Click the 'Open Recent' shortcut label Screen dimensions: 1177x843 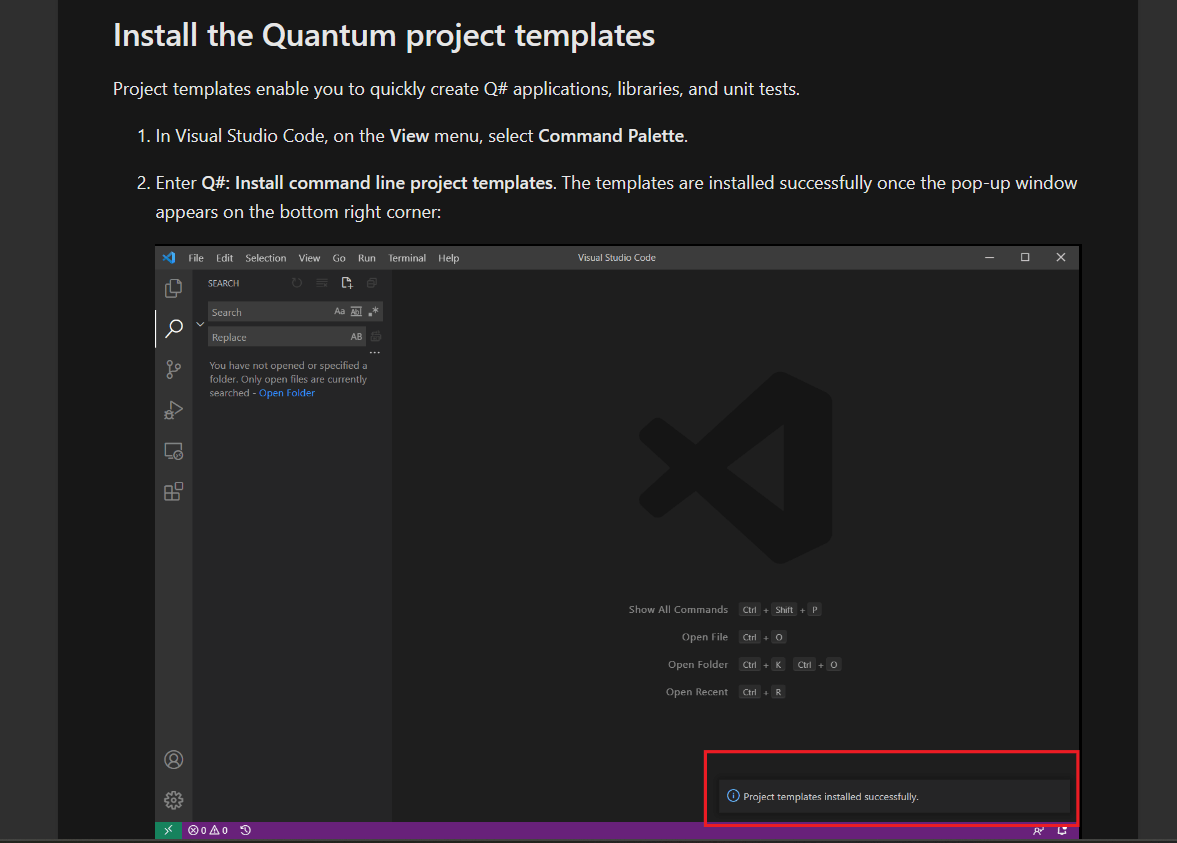coord(697,692)
